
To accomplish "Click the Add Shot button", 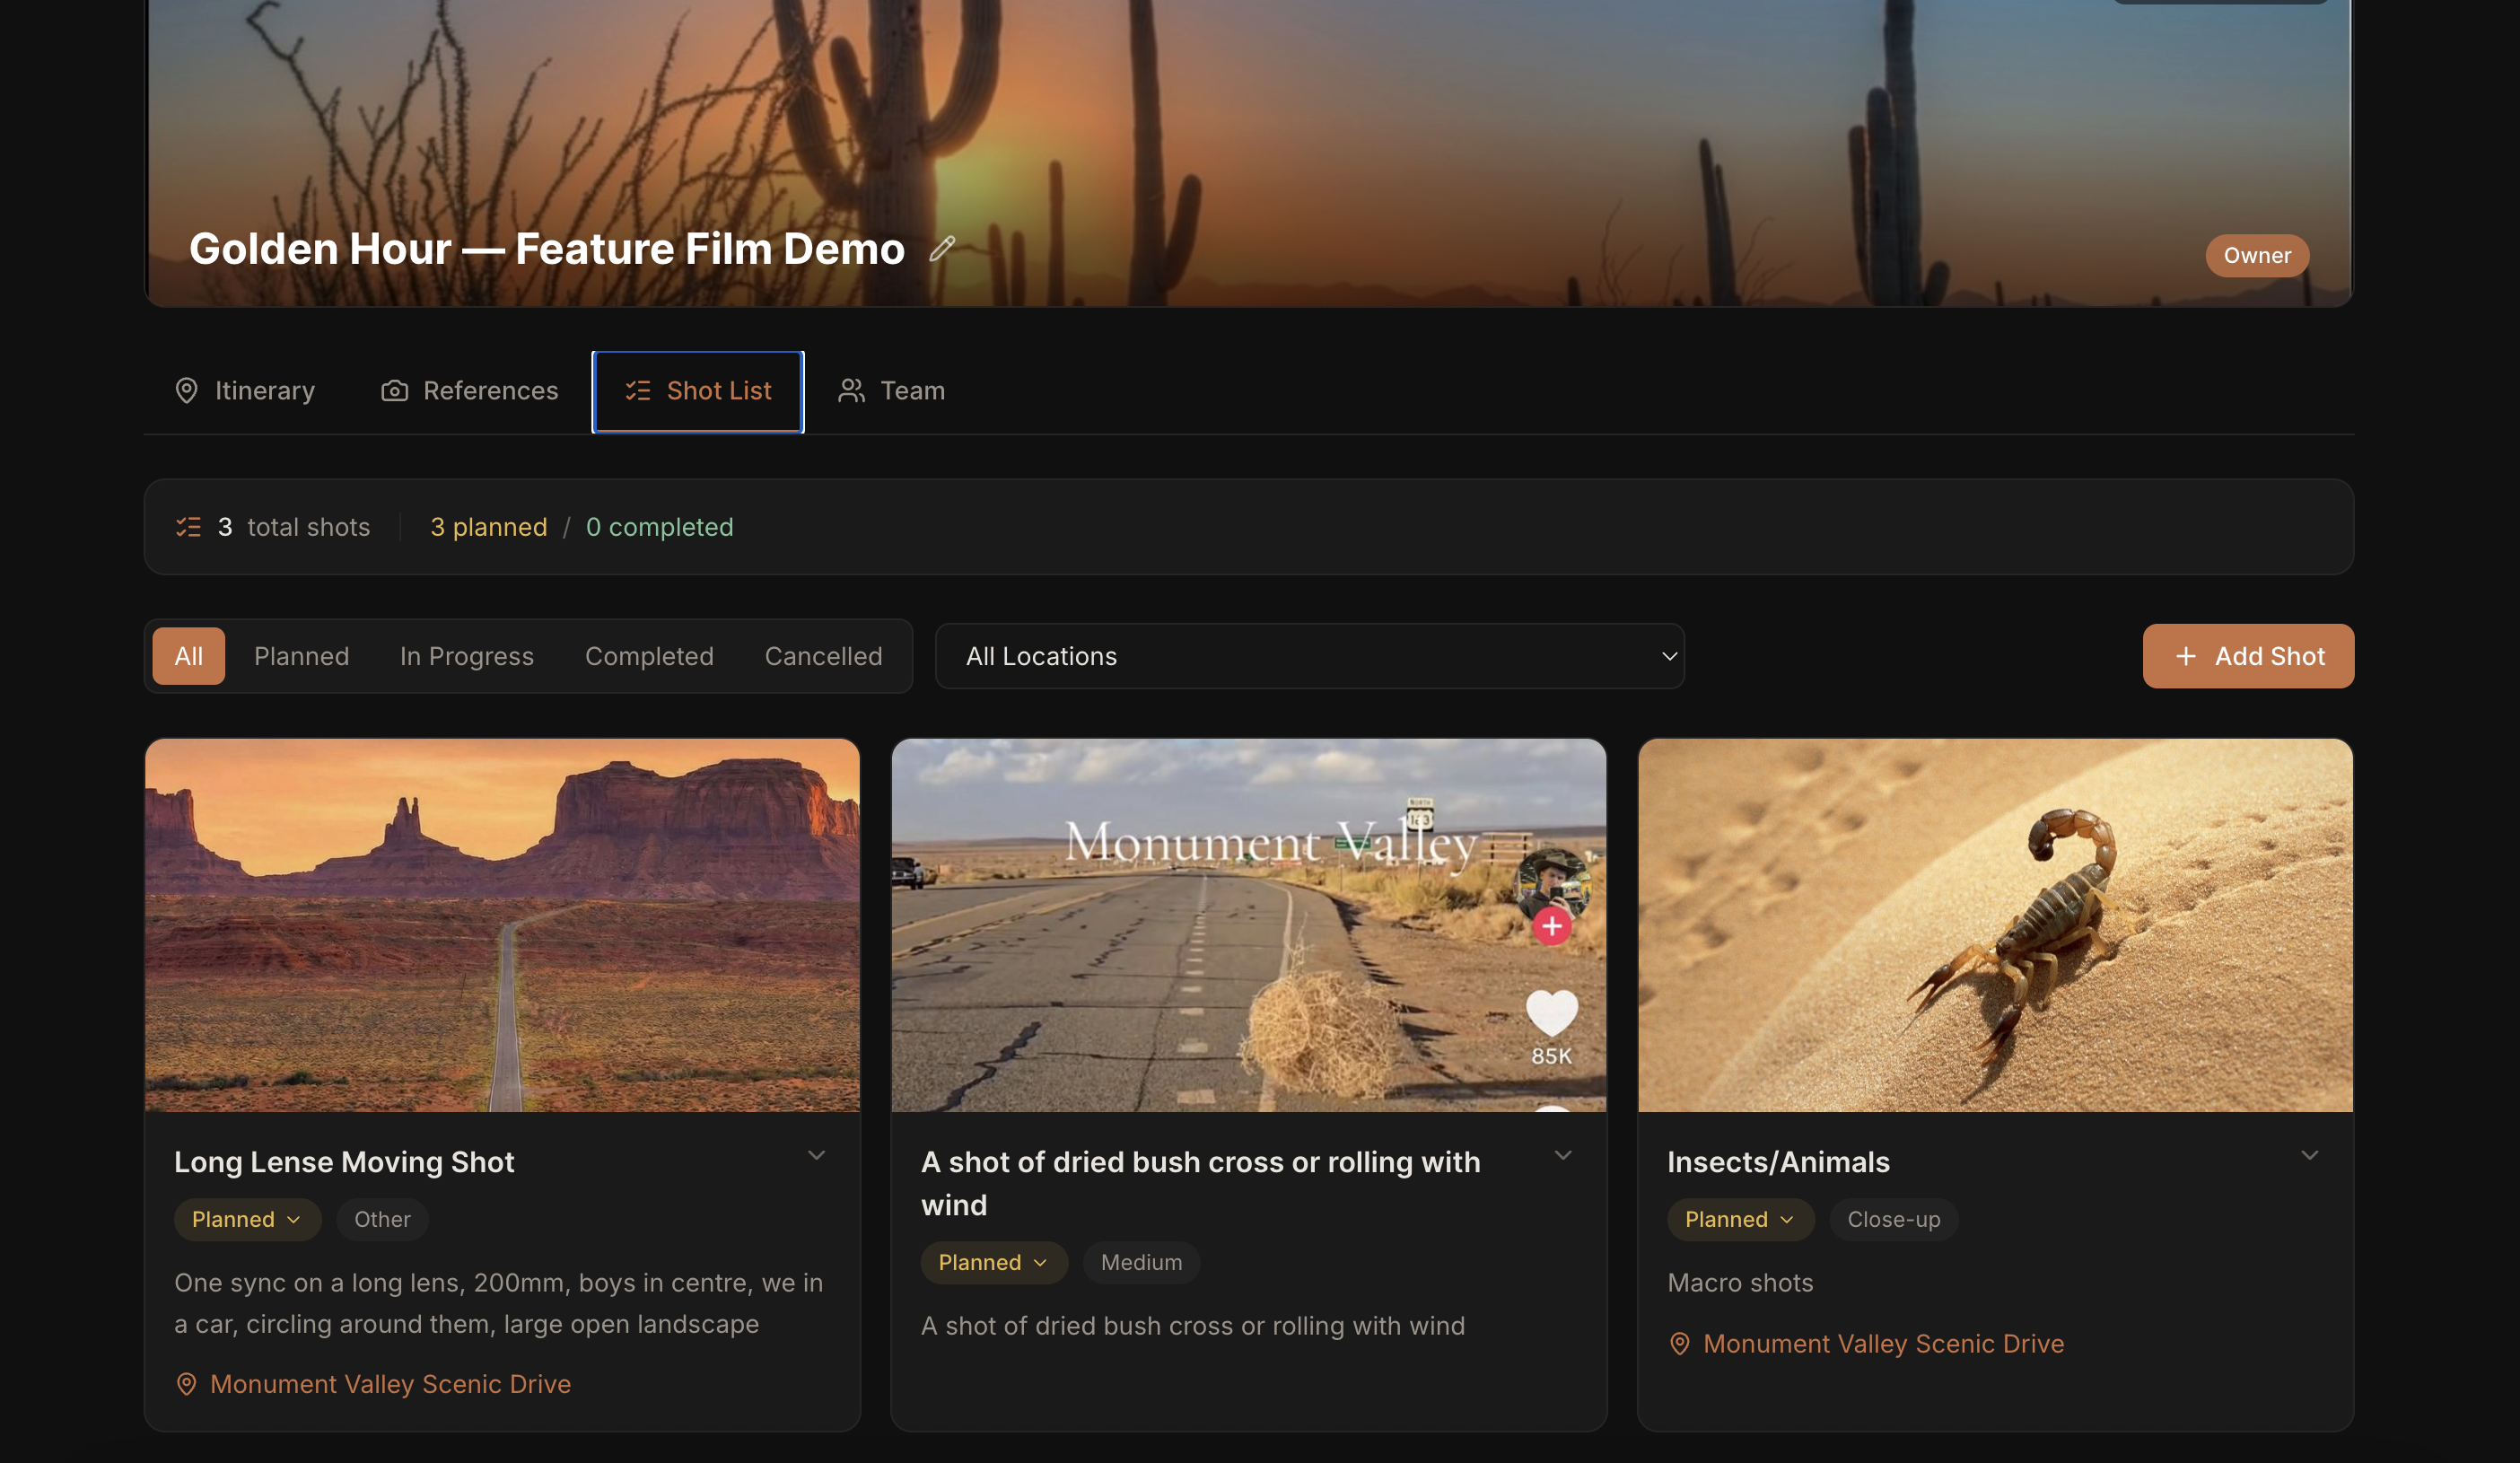I will [x=2248, y=656].
